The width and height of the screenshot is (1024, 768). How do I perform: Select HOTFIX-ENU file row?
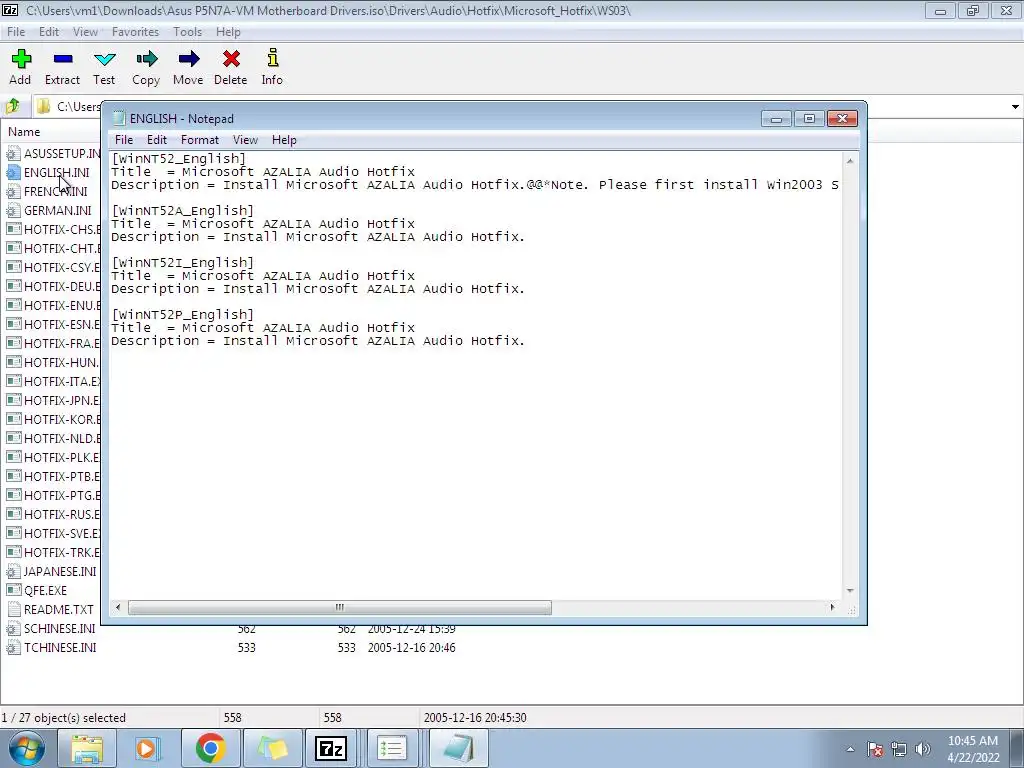coord(52,305)
